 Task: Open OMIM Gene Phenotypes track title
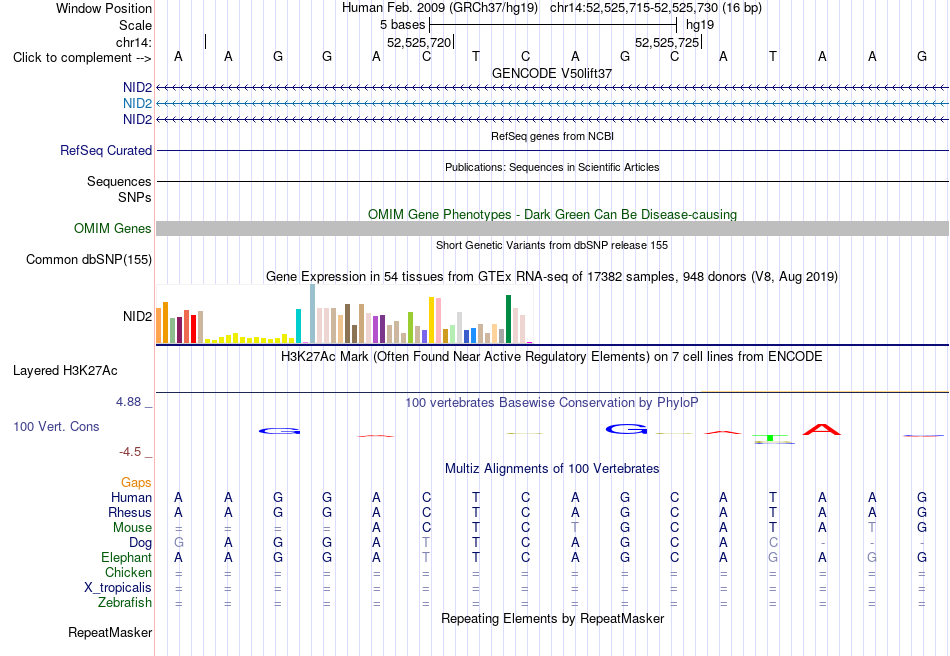tap(552, 214)
